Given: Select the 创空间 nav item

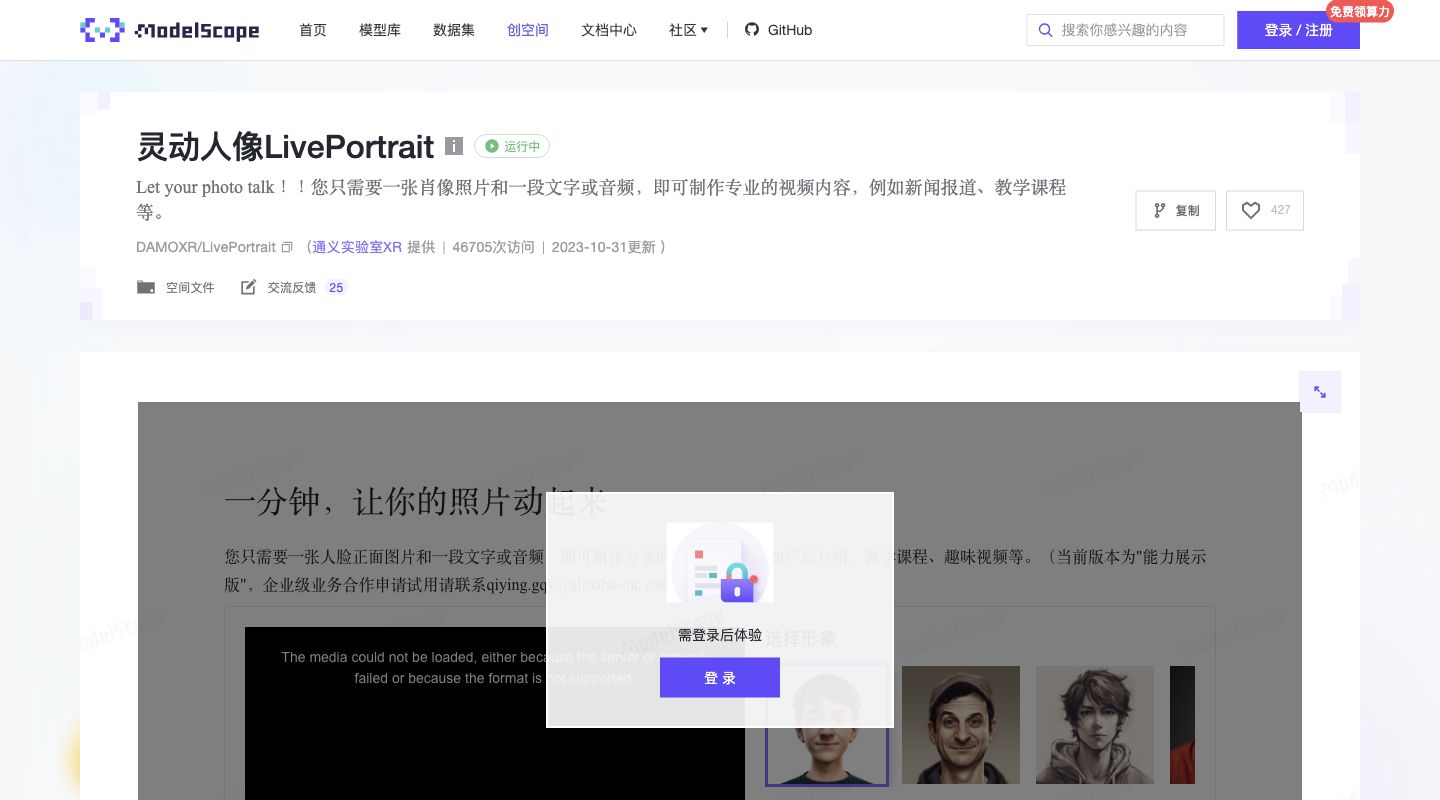Looking at the screenshot, I should click(528, 30).
